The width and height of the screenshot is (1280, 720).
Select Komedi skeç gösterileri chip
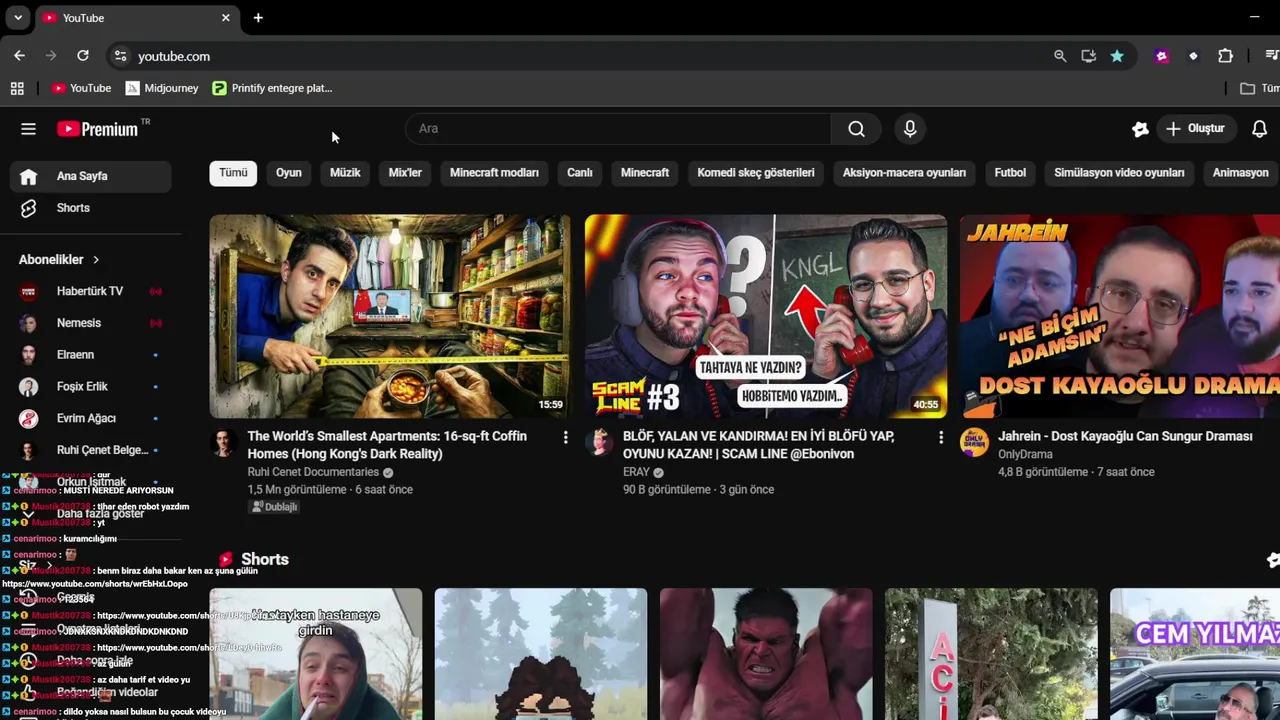[x=756, y=173]
